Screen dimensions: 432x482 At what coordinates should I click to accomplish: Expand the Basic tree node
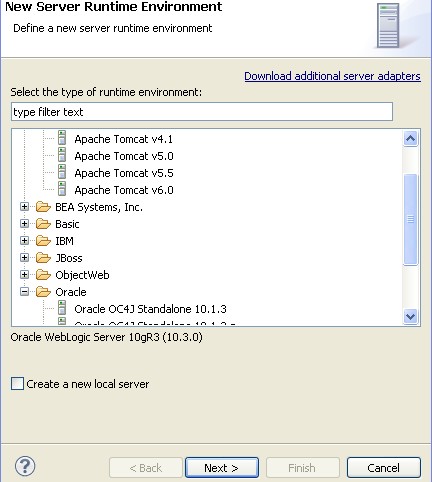pos(24,224)
